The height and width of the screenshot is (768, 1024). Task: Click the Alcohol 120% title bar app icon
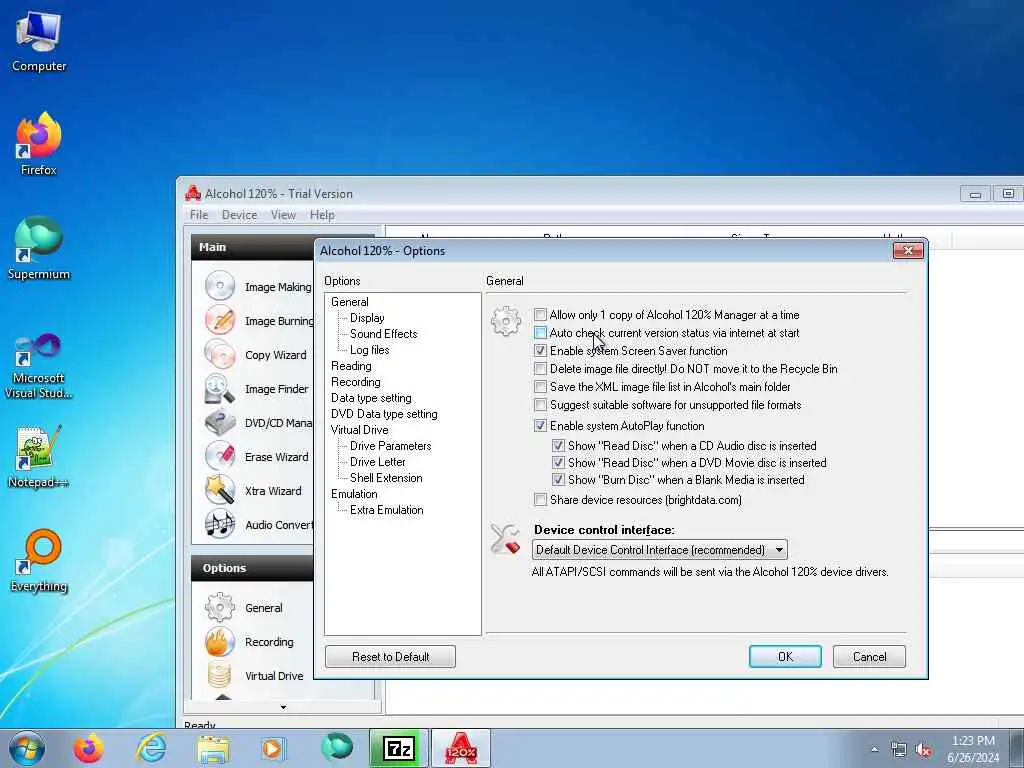[x=193, y=193]
